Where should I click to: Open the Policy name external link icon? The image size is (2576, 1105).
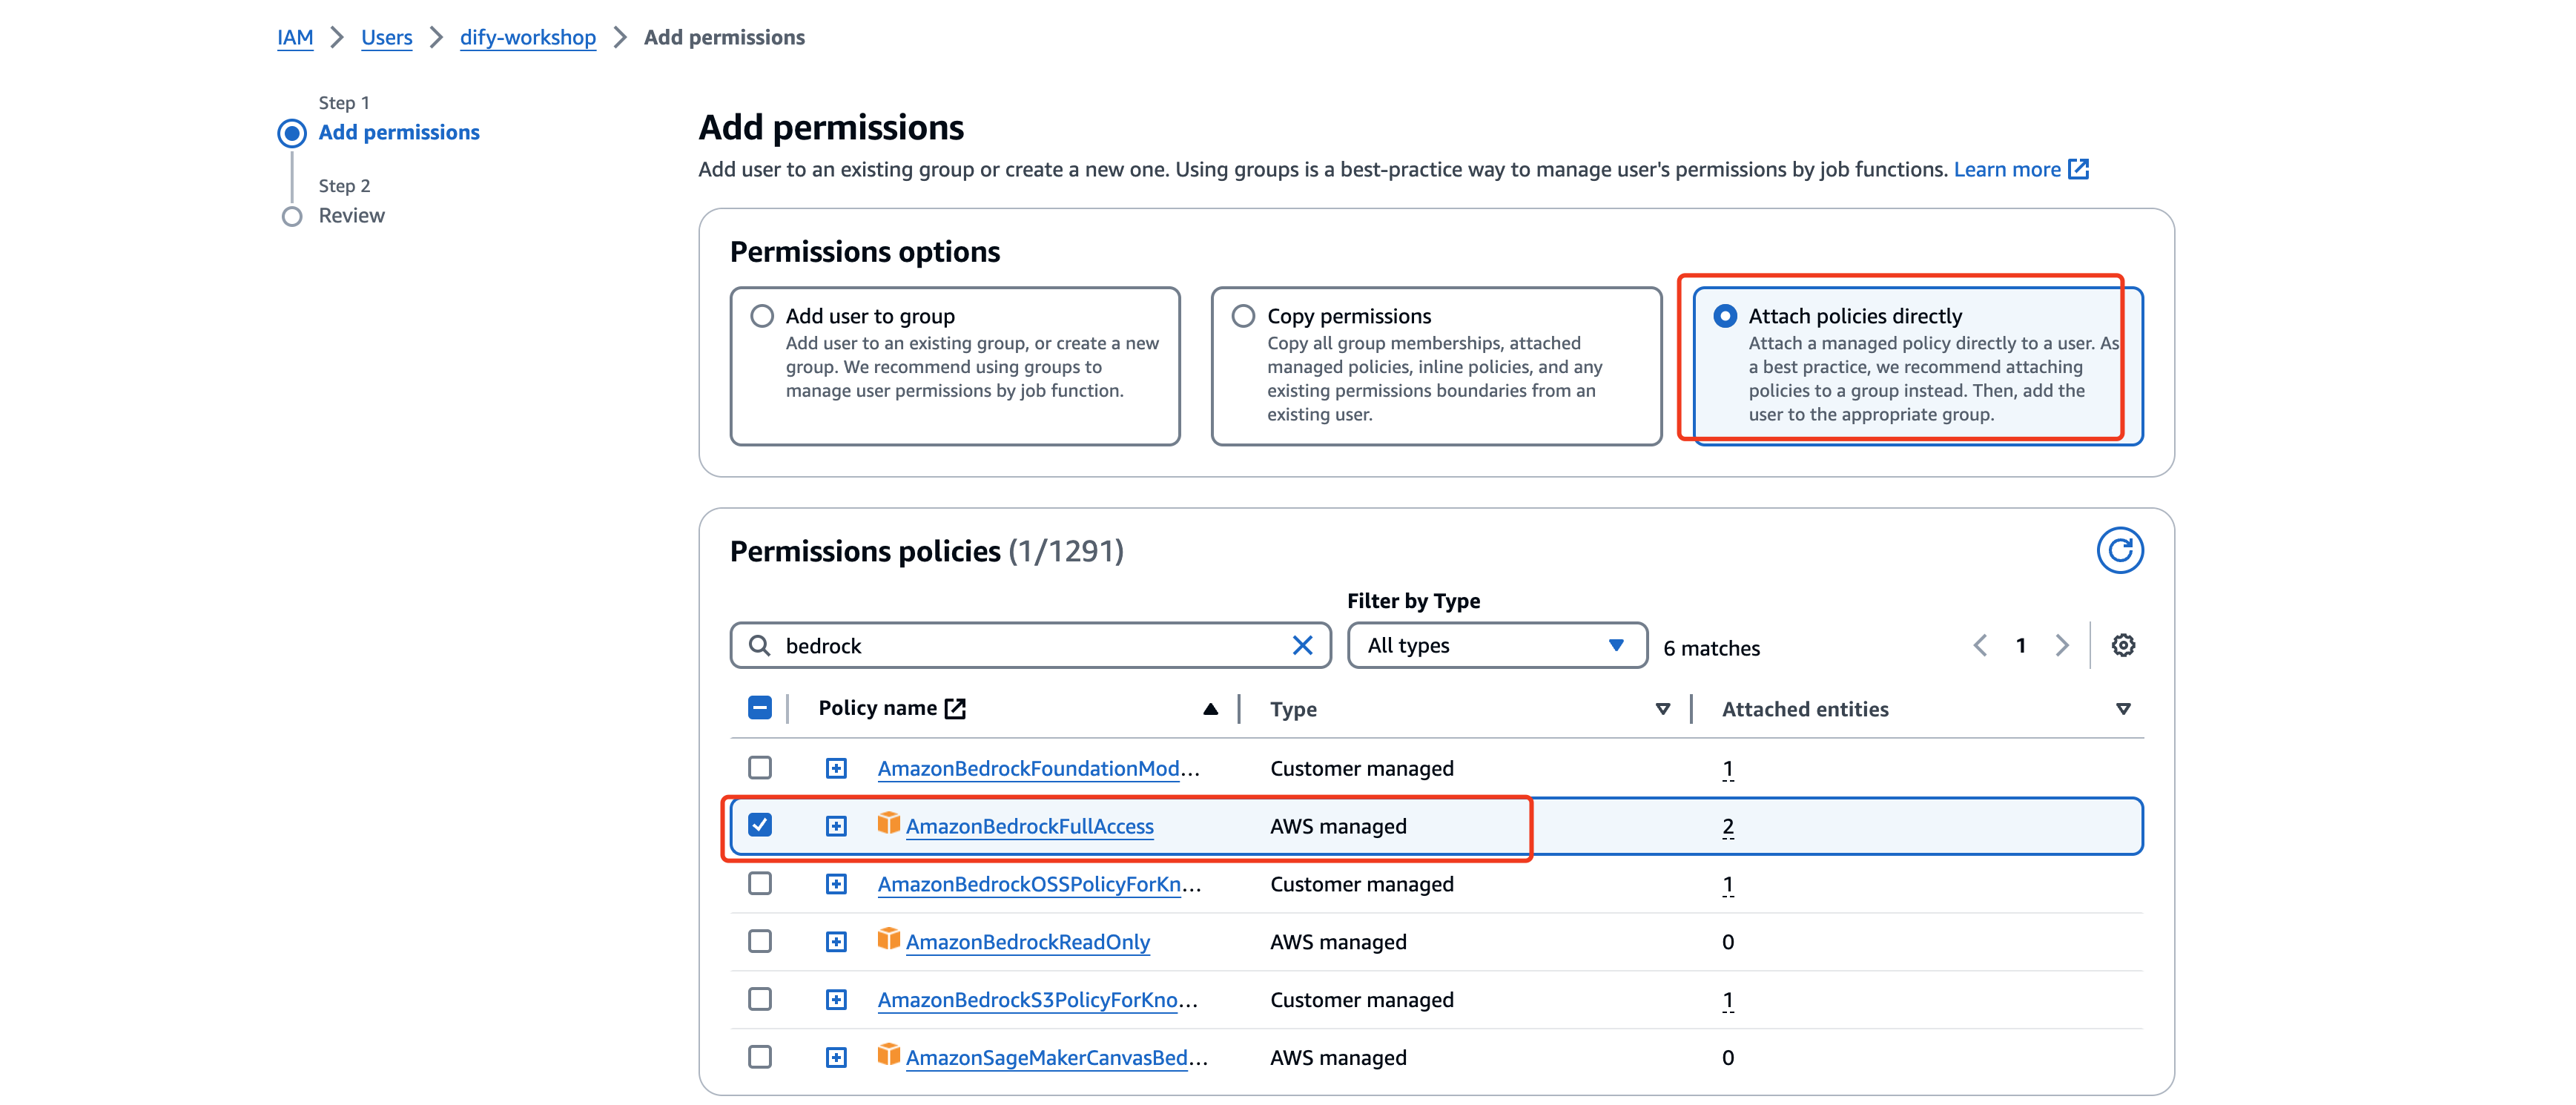[x=956, y=708]
